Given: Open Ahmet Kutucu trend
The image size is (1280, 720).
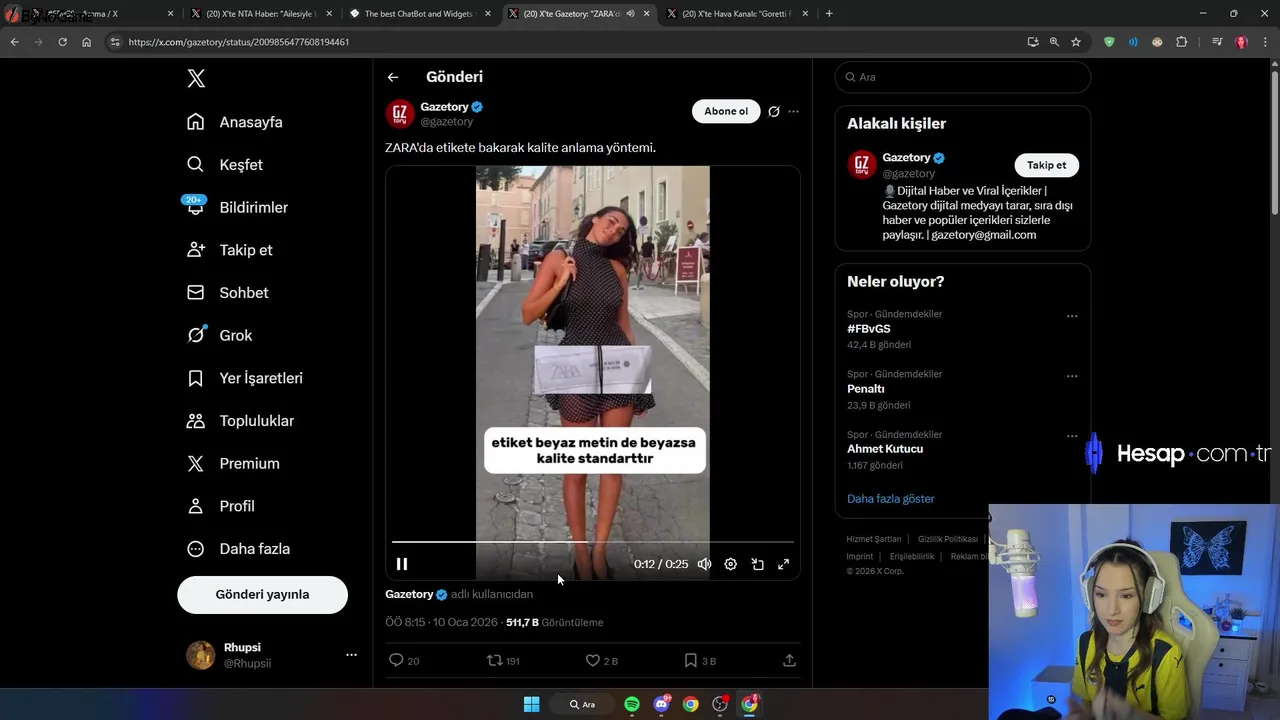Looking at the screenshot, I should 885,449.
